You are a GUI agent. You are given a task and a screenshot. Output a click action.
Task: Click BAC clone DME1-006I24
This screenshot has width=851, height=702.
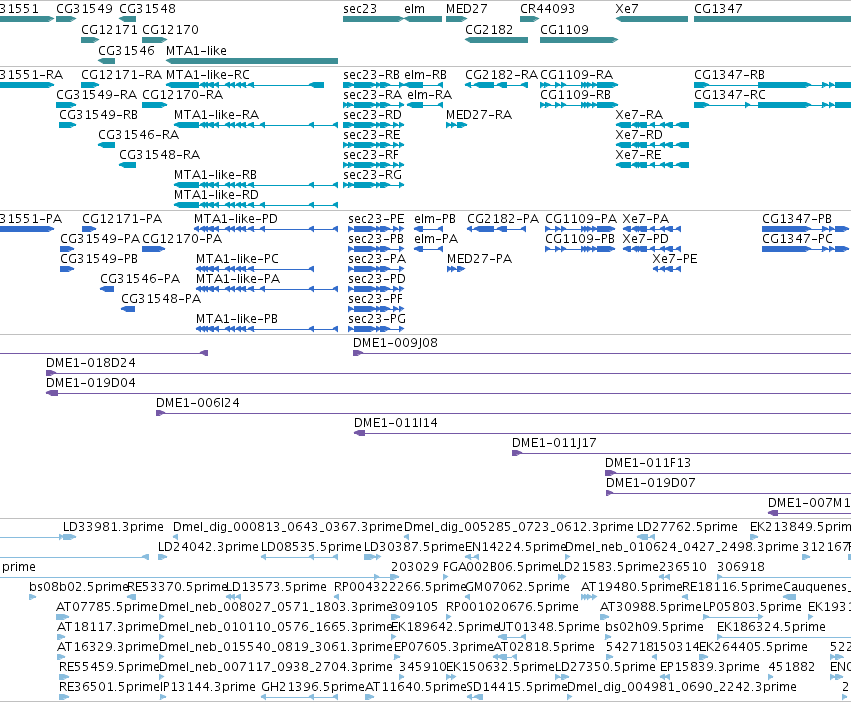tap(503, 413)
